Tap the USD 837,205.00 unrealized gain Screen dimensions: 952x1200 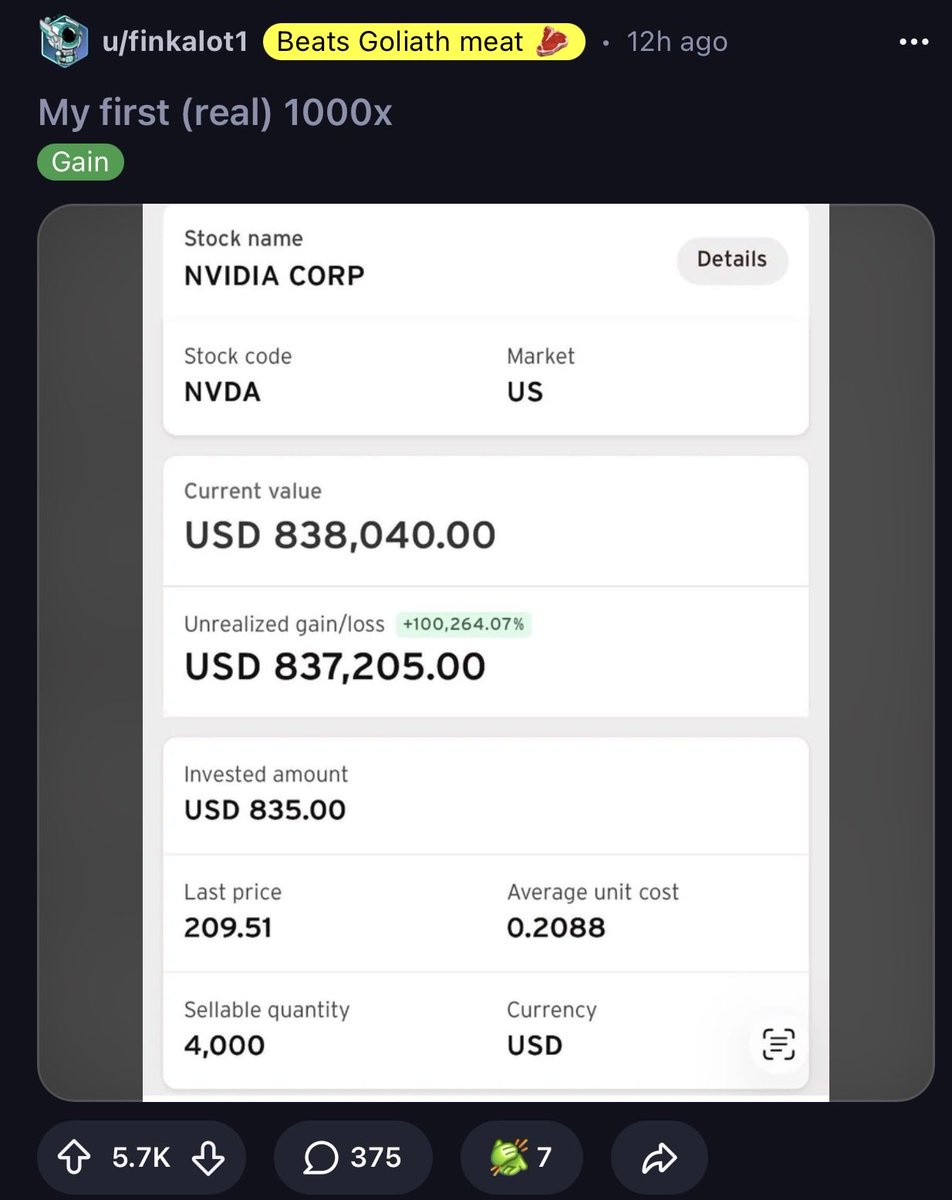click(335, 666)
